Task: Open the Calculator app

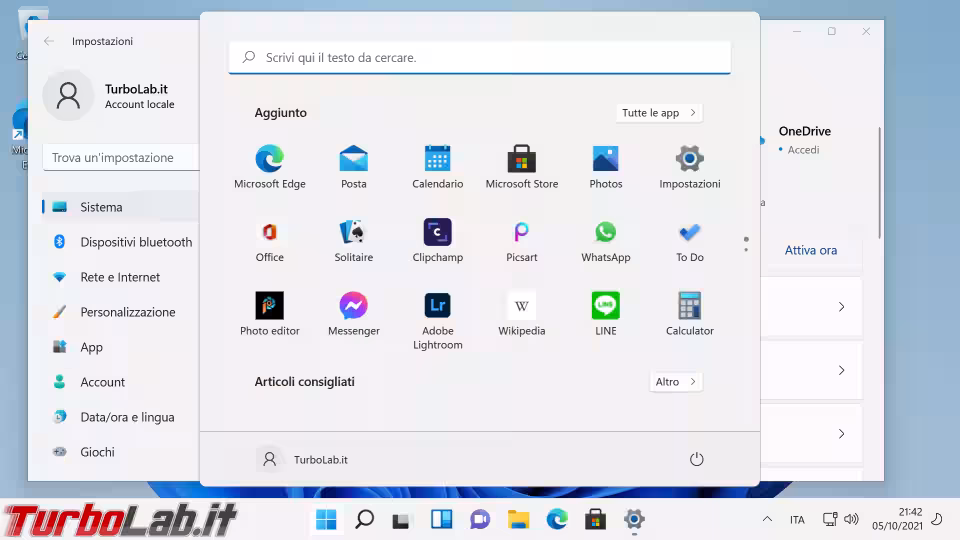Action: (689, 313)
